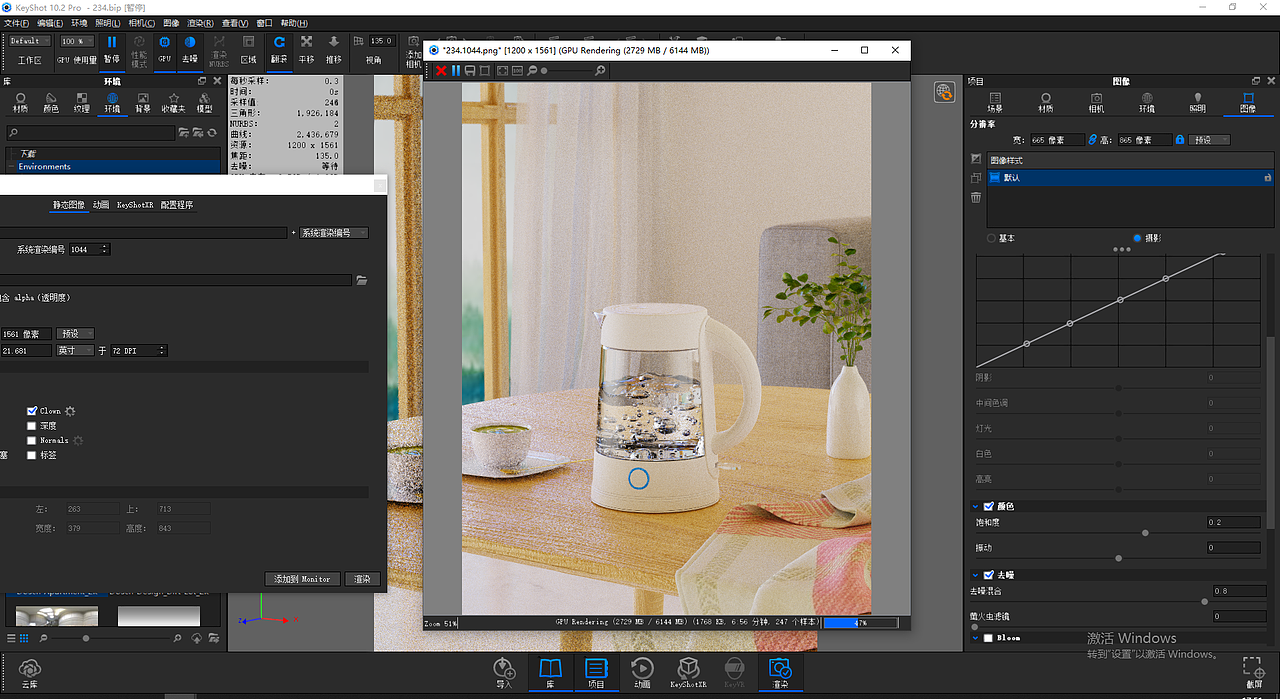The image size is (1280, 699).
Task: Click the duplicate image style icon
Action: [976, 178]
